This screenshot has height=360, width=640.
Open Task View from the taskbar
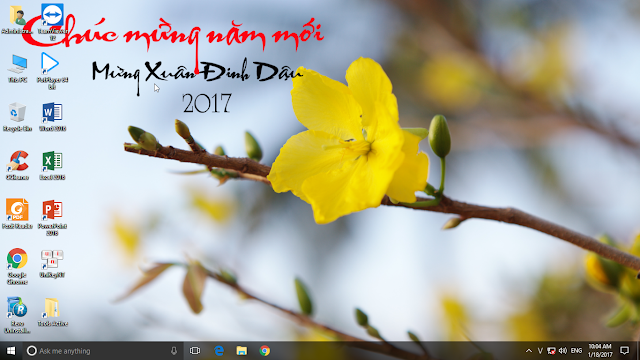[x=195, y=351]
